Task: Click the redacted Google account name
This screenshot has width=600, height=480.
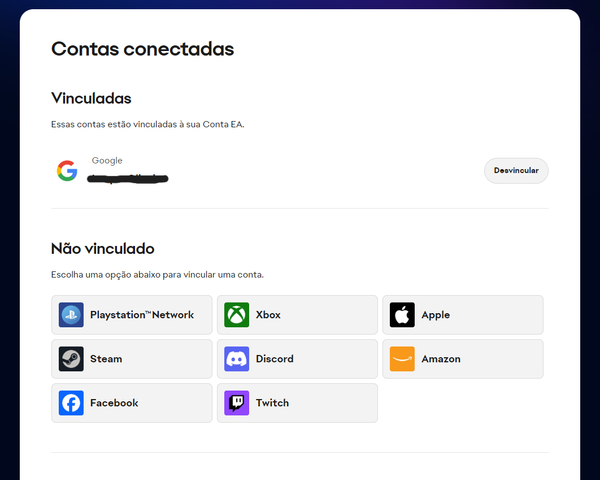Action: pos(128,178)
